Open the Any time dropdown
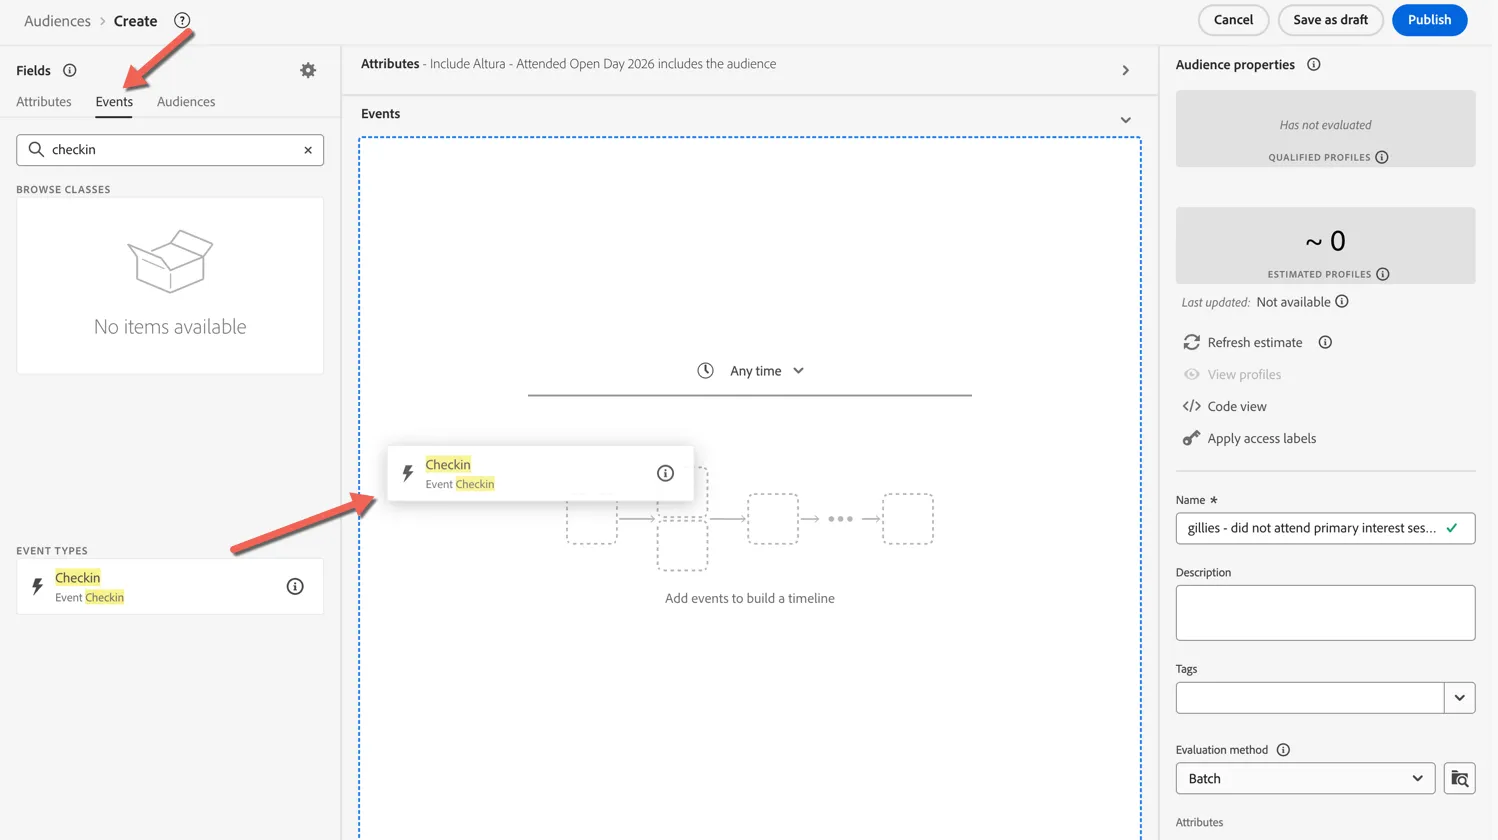Viewport: 1498px width, 840px height. click(x=766, y=371)
